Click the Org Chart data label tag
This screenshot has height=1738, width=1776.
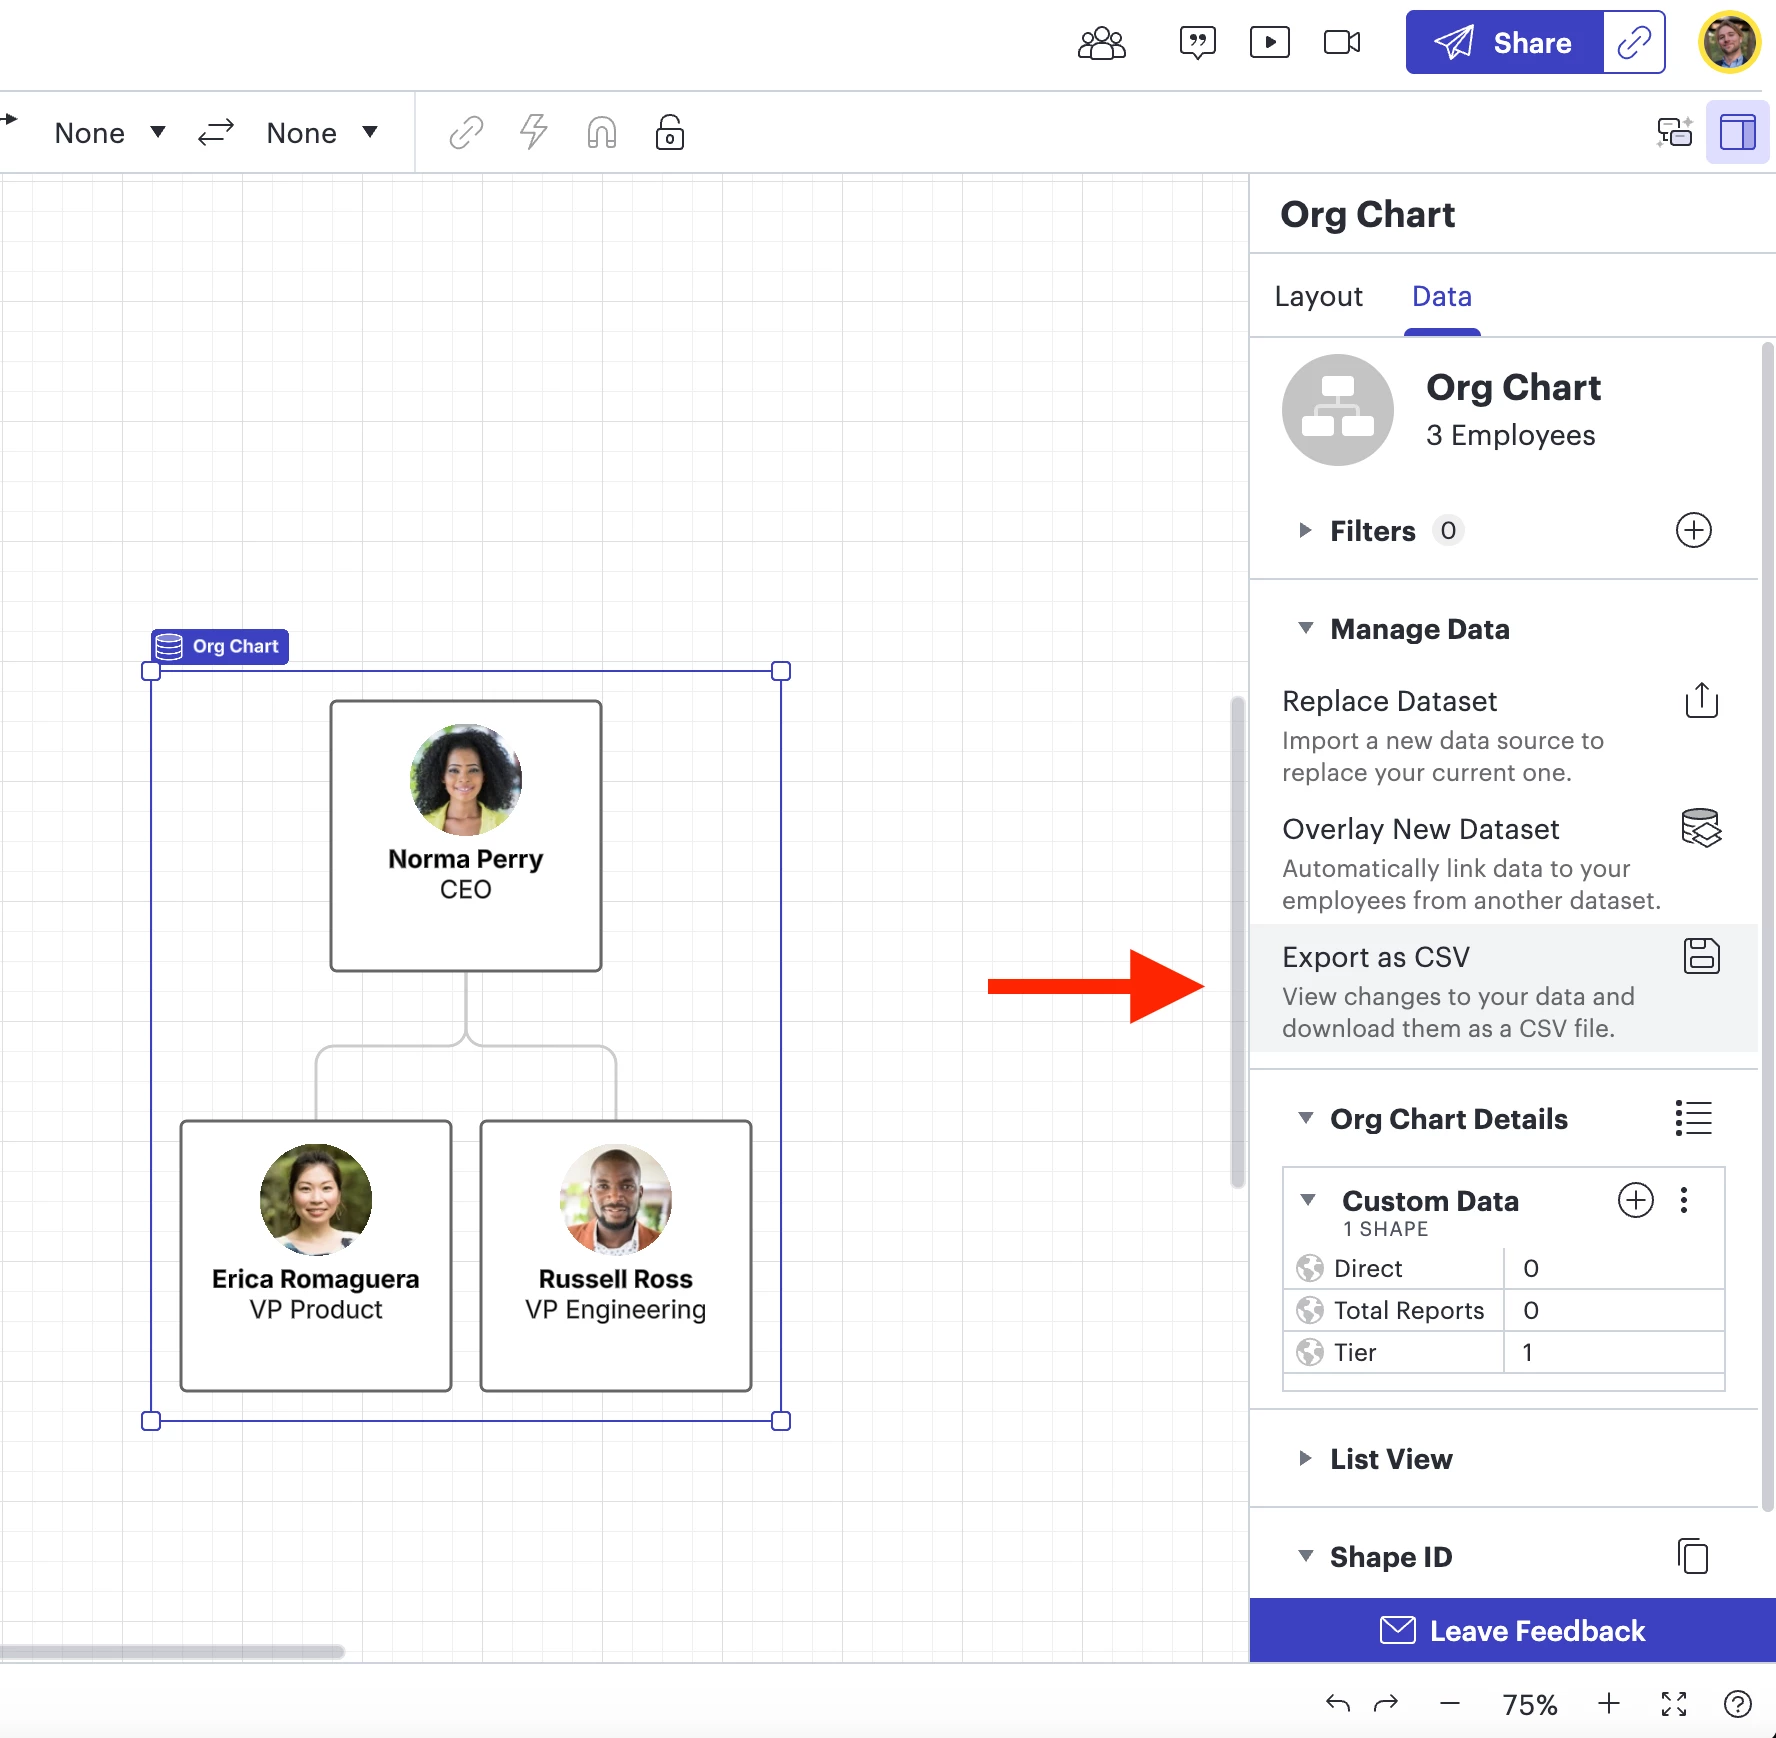tap(220, 646)
